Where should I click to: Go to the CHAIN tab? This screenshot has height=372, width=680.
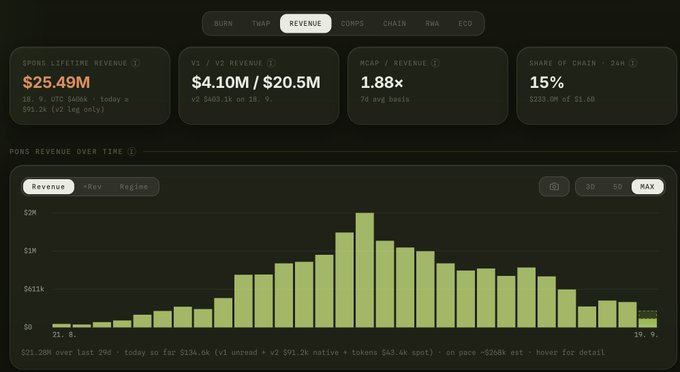[x=395, y=23]
